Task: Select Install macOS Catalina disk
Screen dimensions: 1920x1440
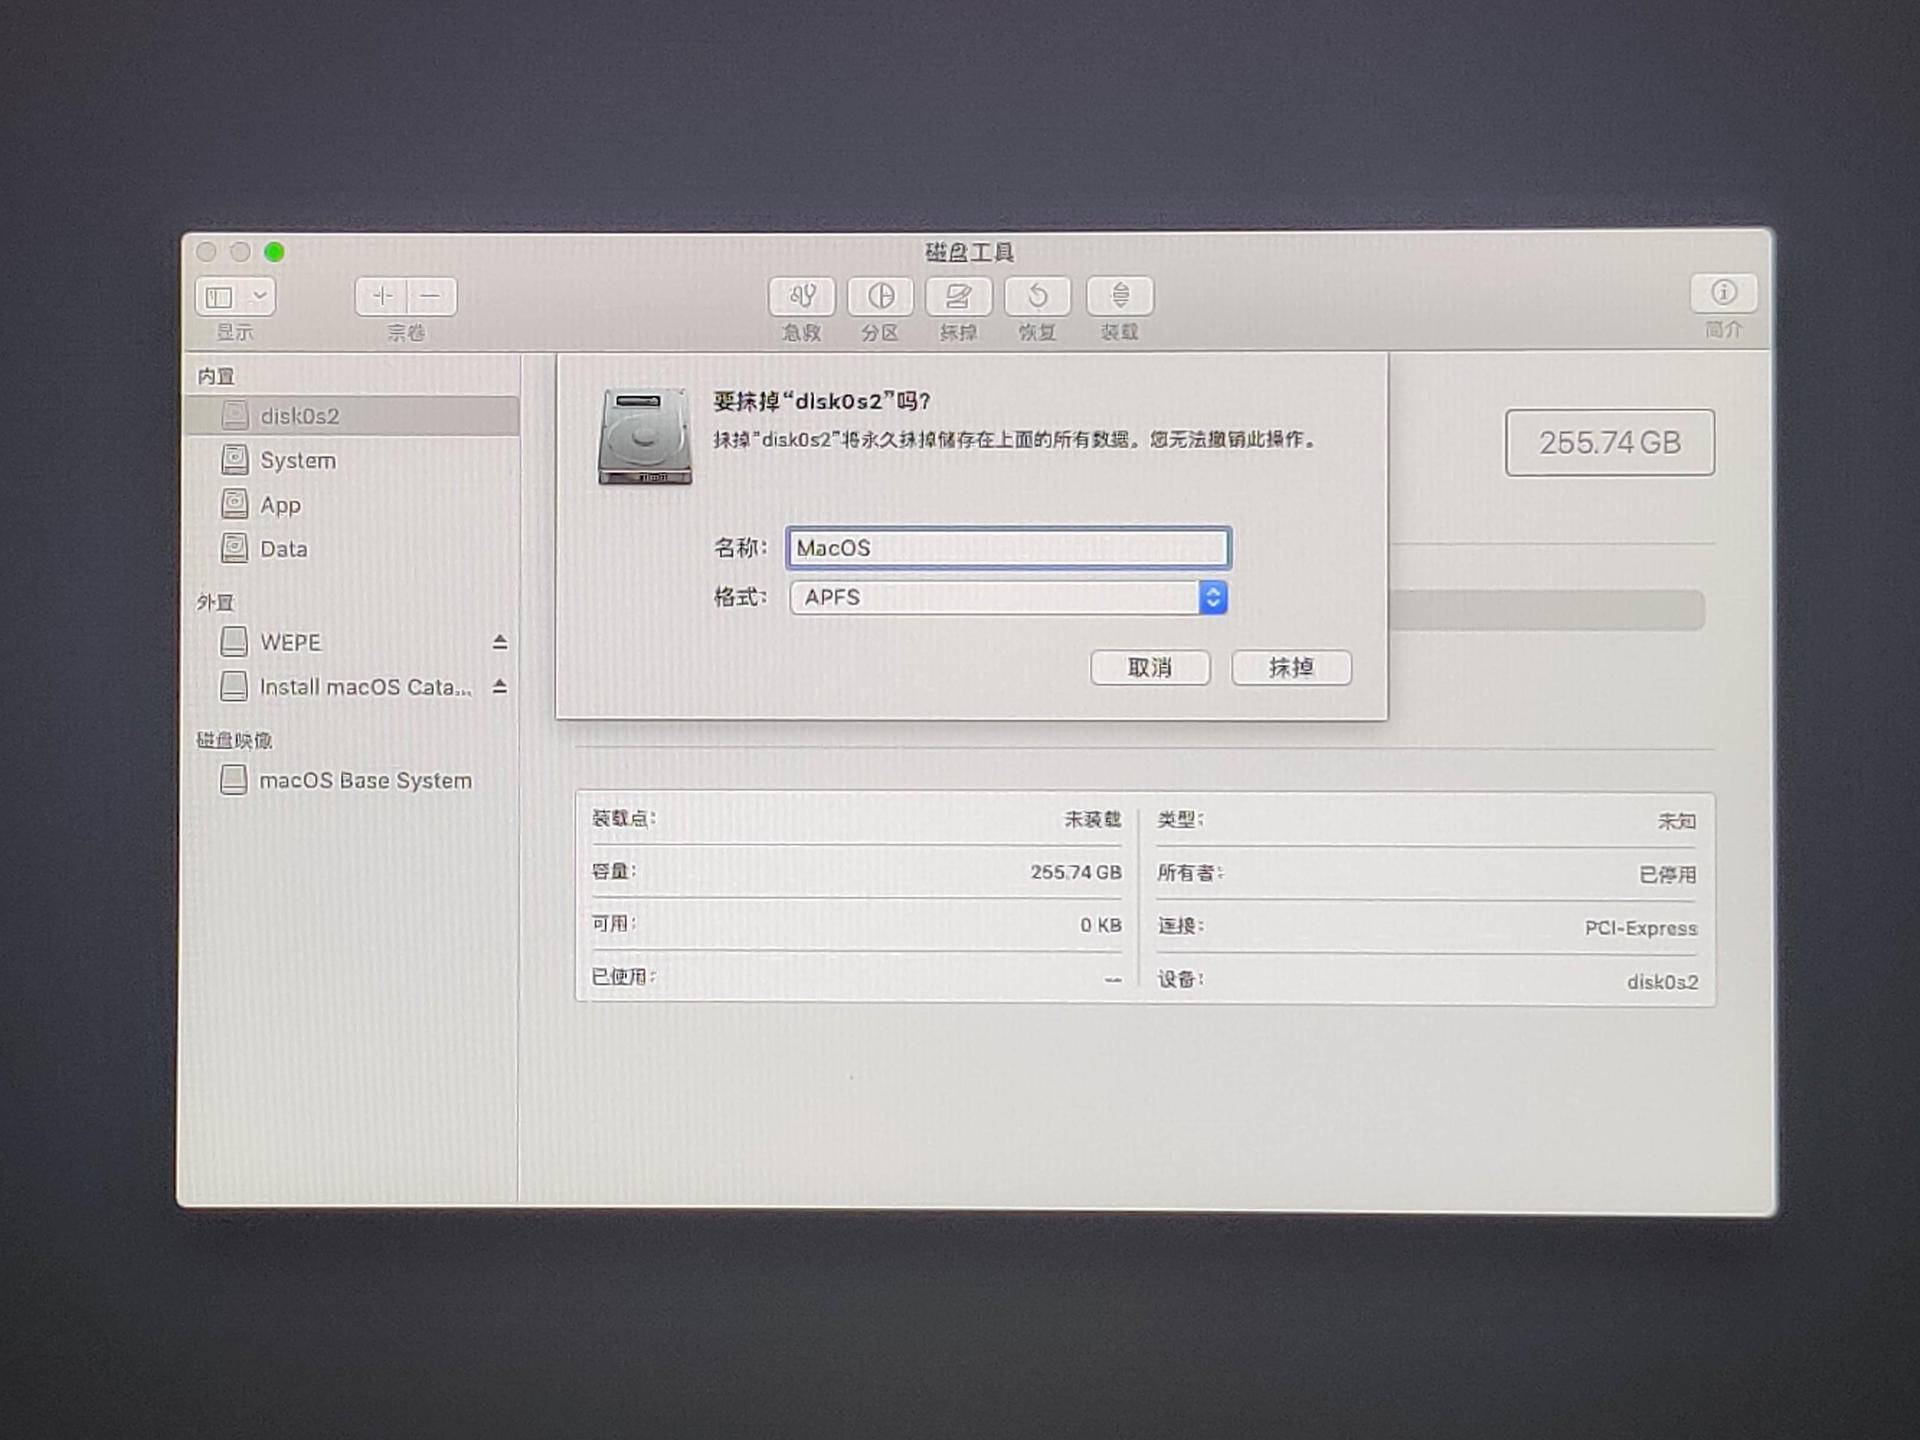Action: pyautogui.click(x=352, y=687)
